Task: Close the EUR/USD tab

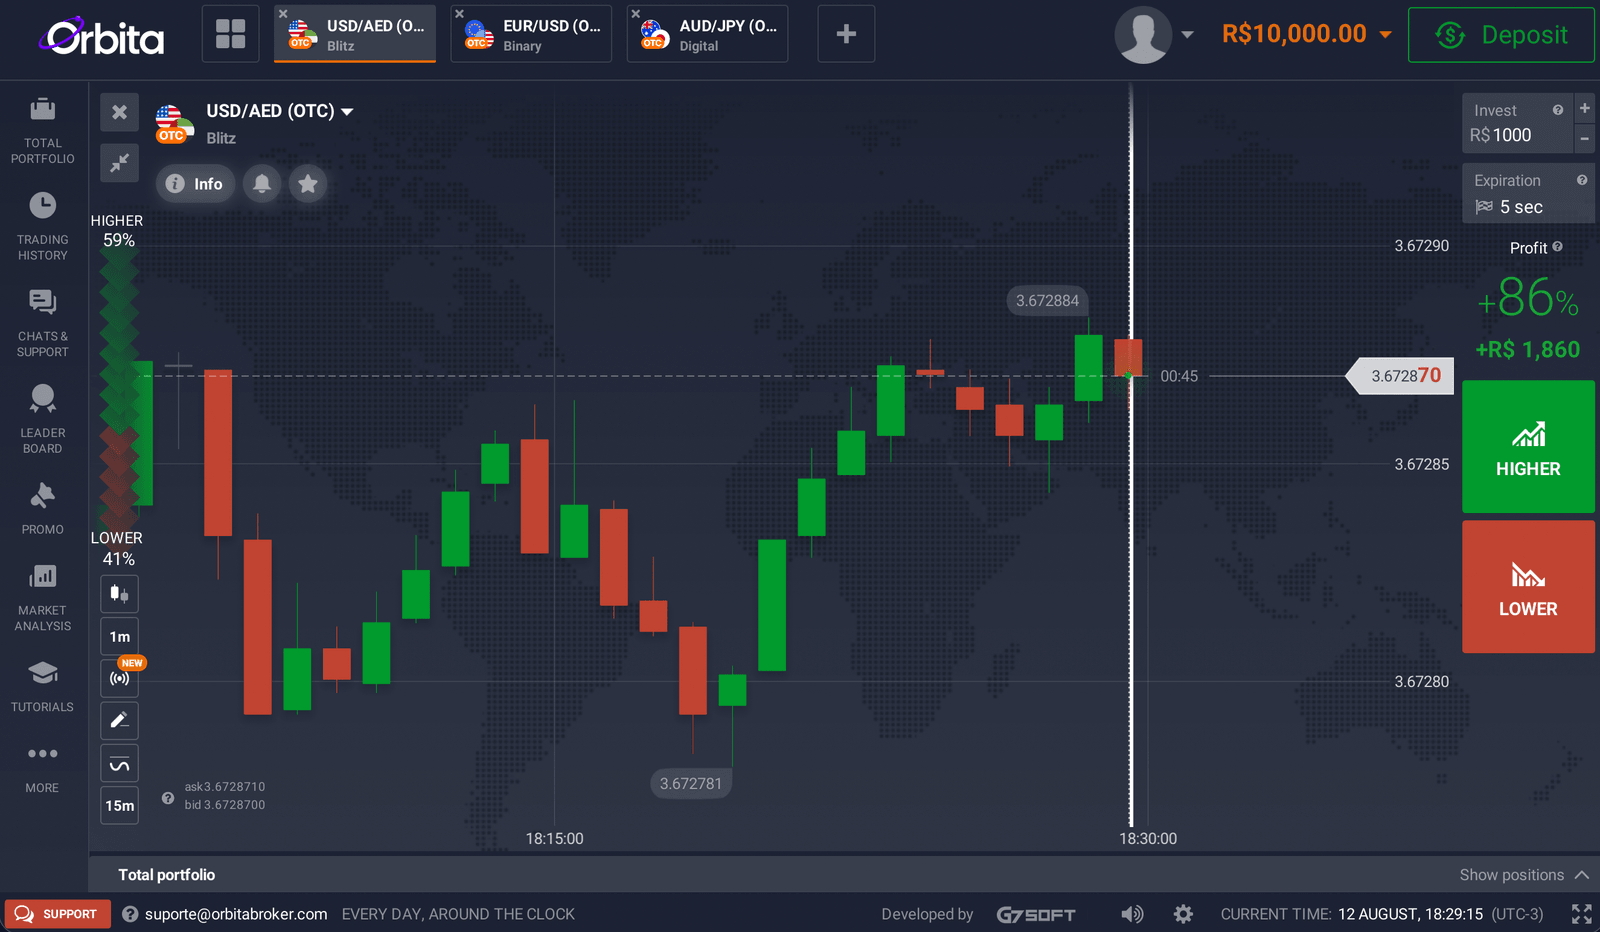Action: point(460,14)
